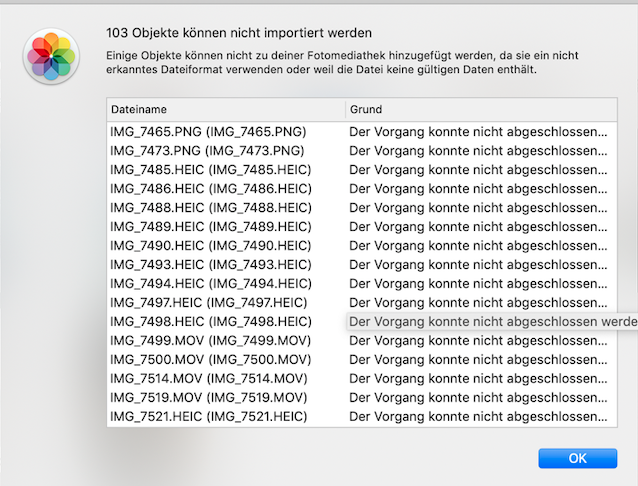Click the IMG_7519.MOV file entry

point(208,397)
